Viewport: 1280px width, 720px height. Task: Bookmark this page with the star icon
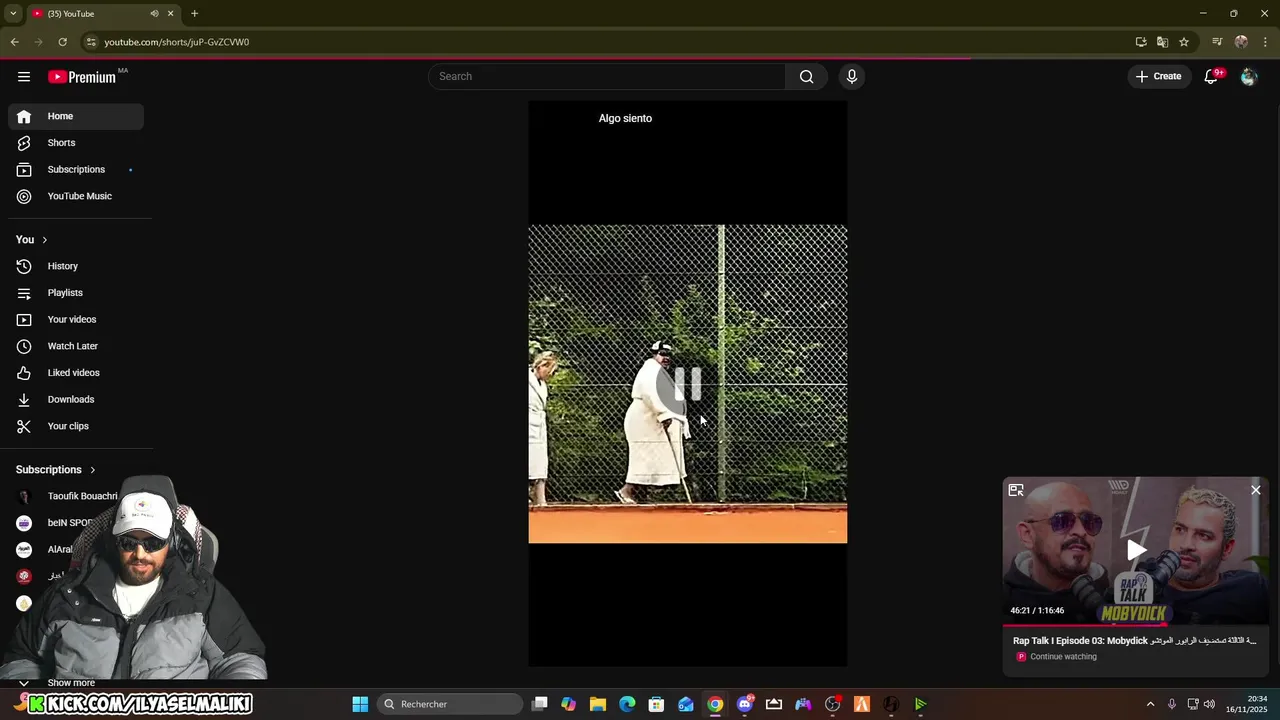pos(1184,42)
